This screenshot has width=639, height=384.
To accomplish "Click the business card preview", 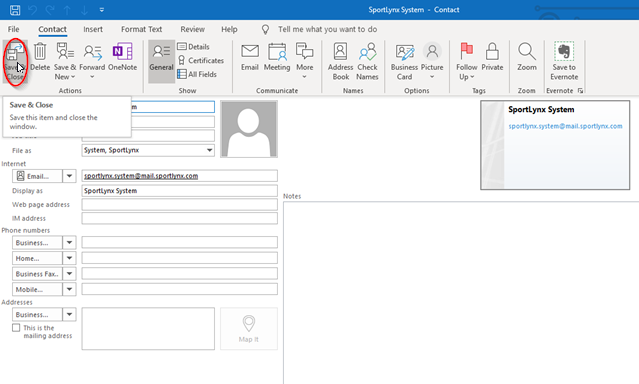I will [555, 145].
